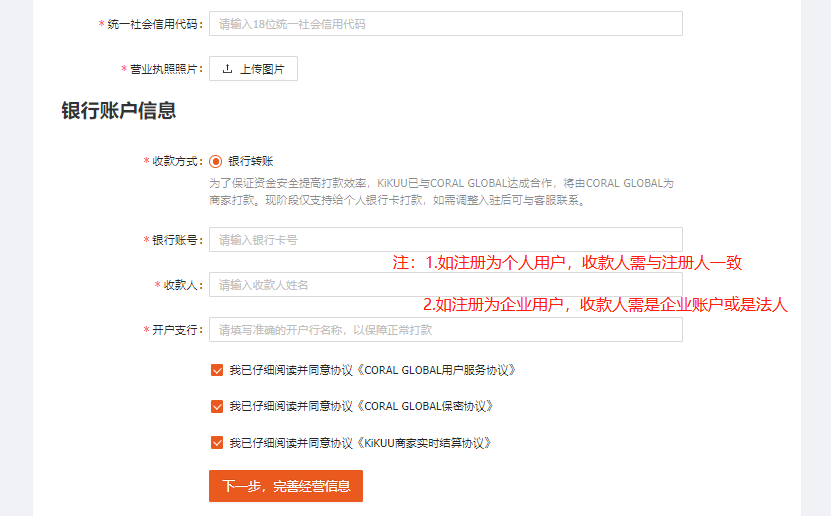Uncheck the CORAL GLOBAL用户服务协议 checkbox

coord(217,370)
